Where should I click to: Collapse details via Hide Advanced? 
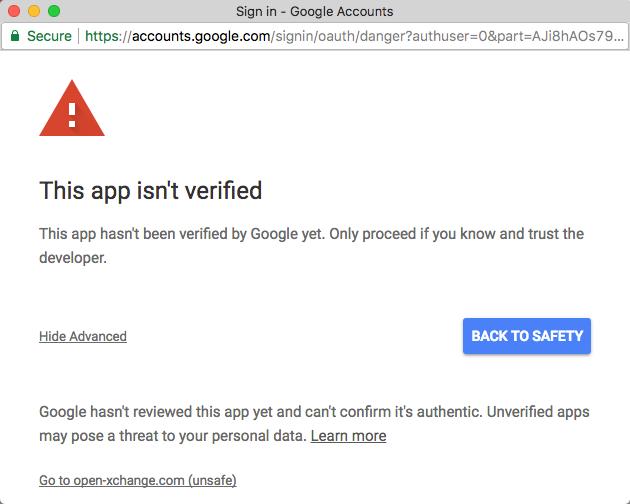[x=83, y=336]
